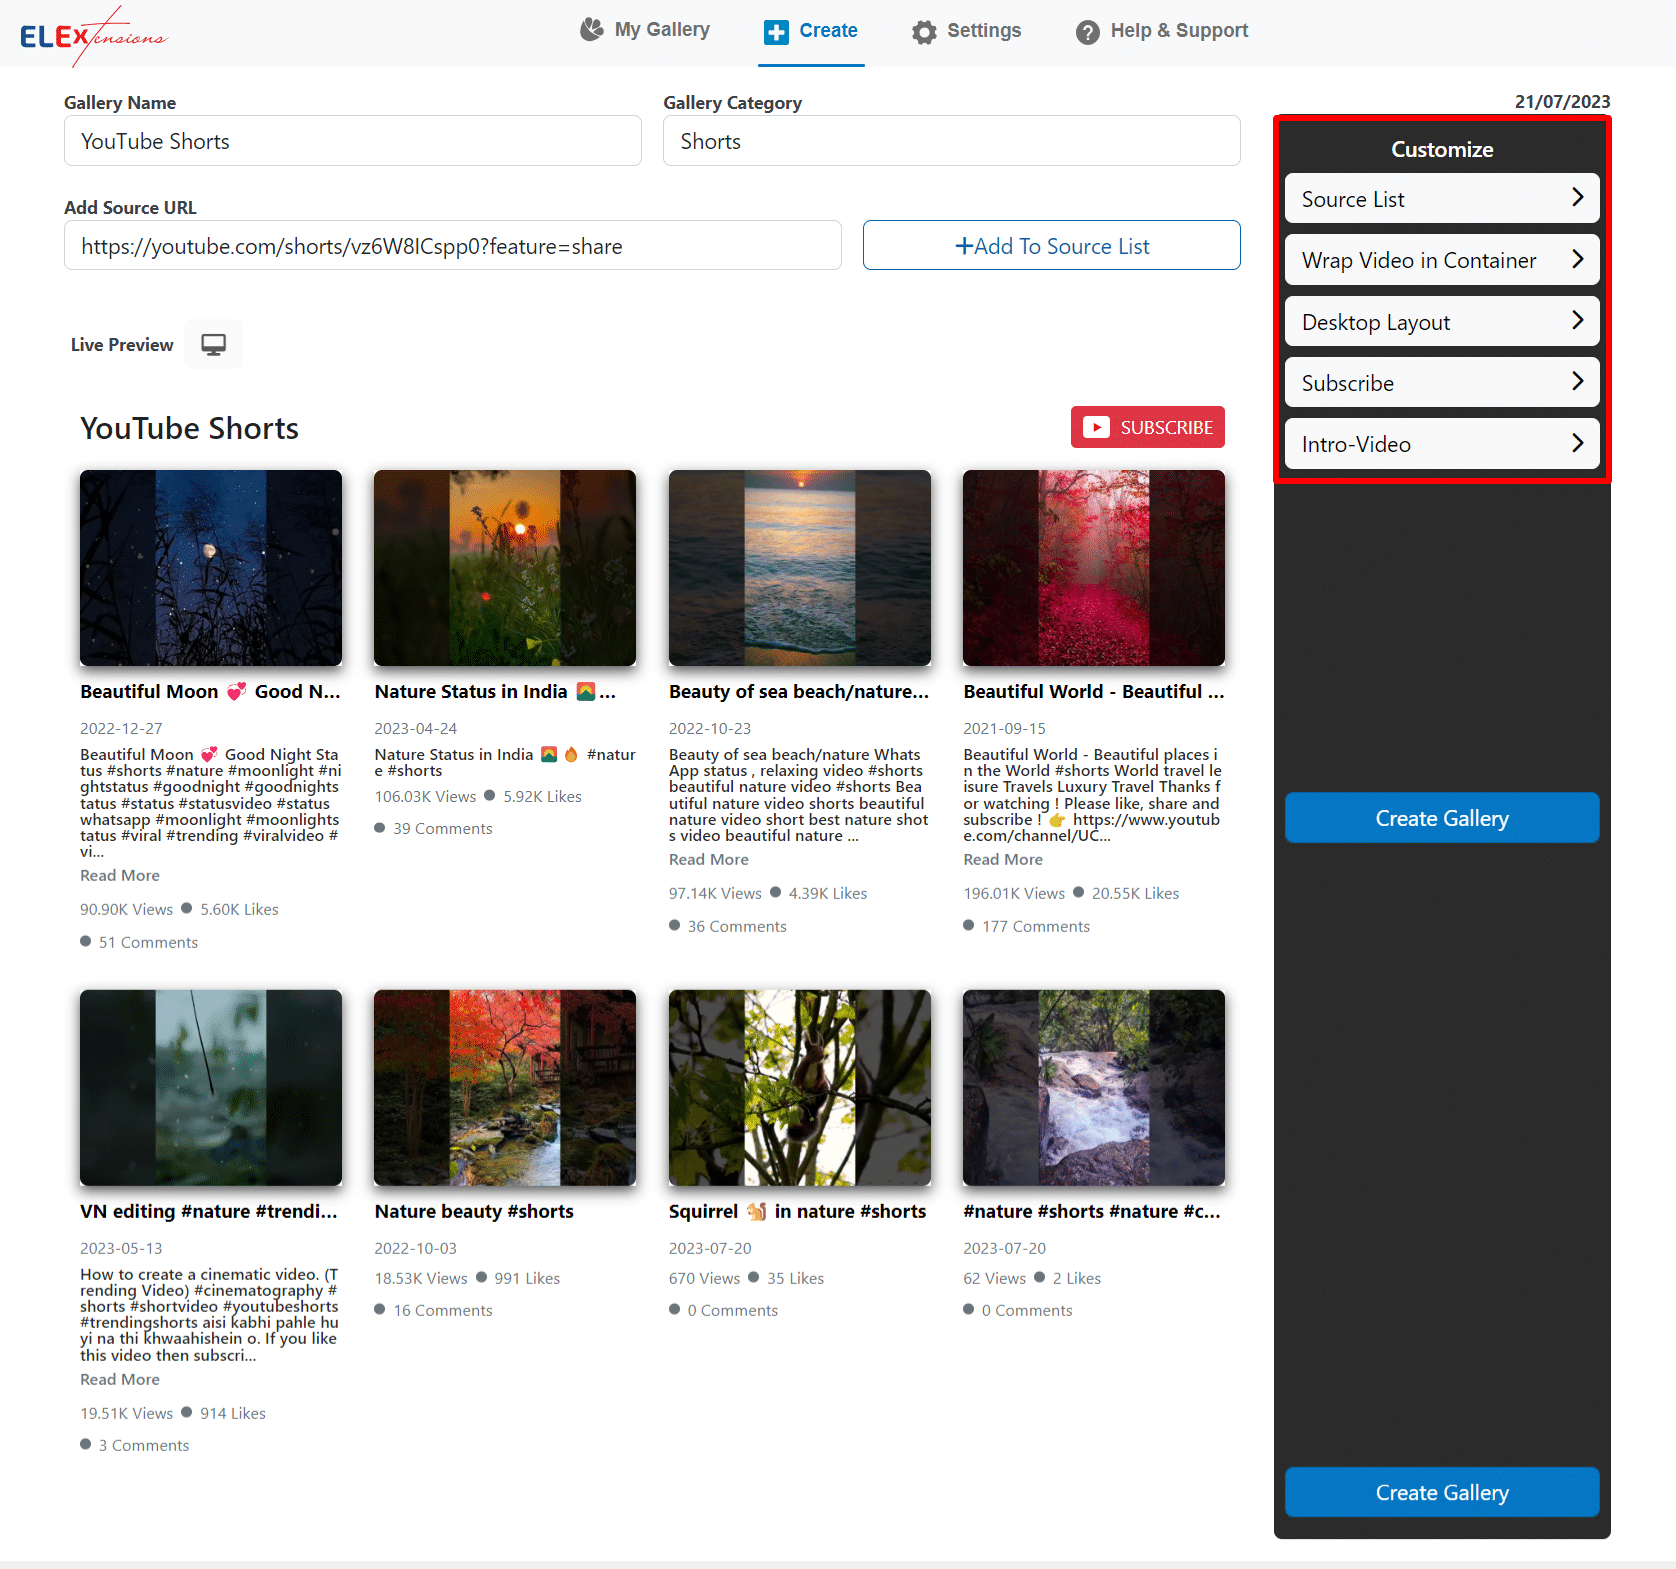Expand the Intro-Video section
Screen dimensions: 1676x1569
[1442, 444]
